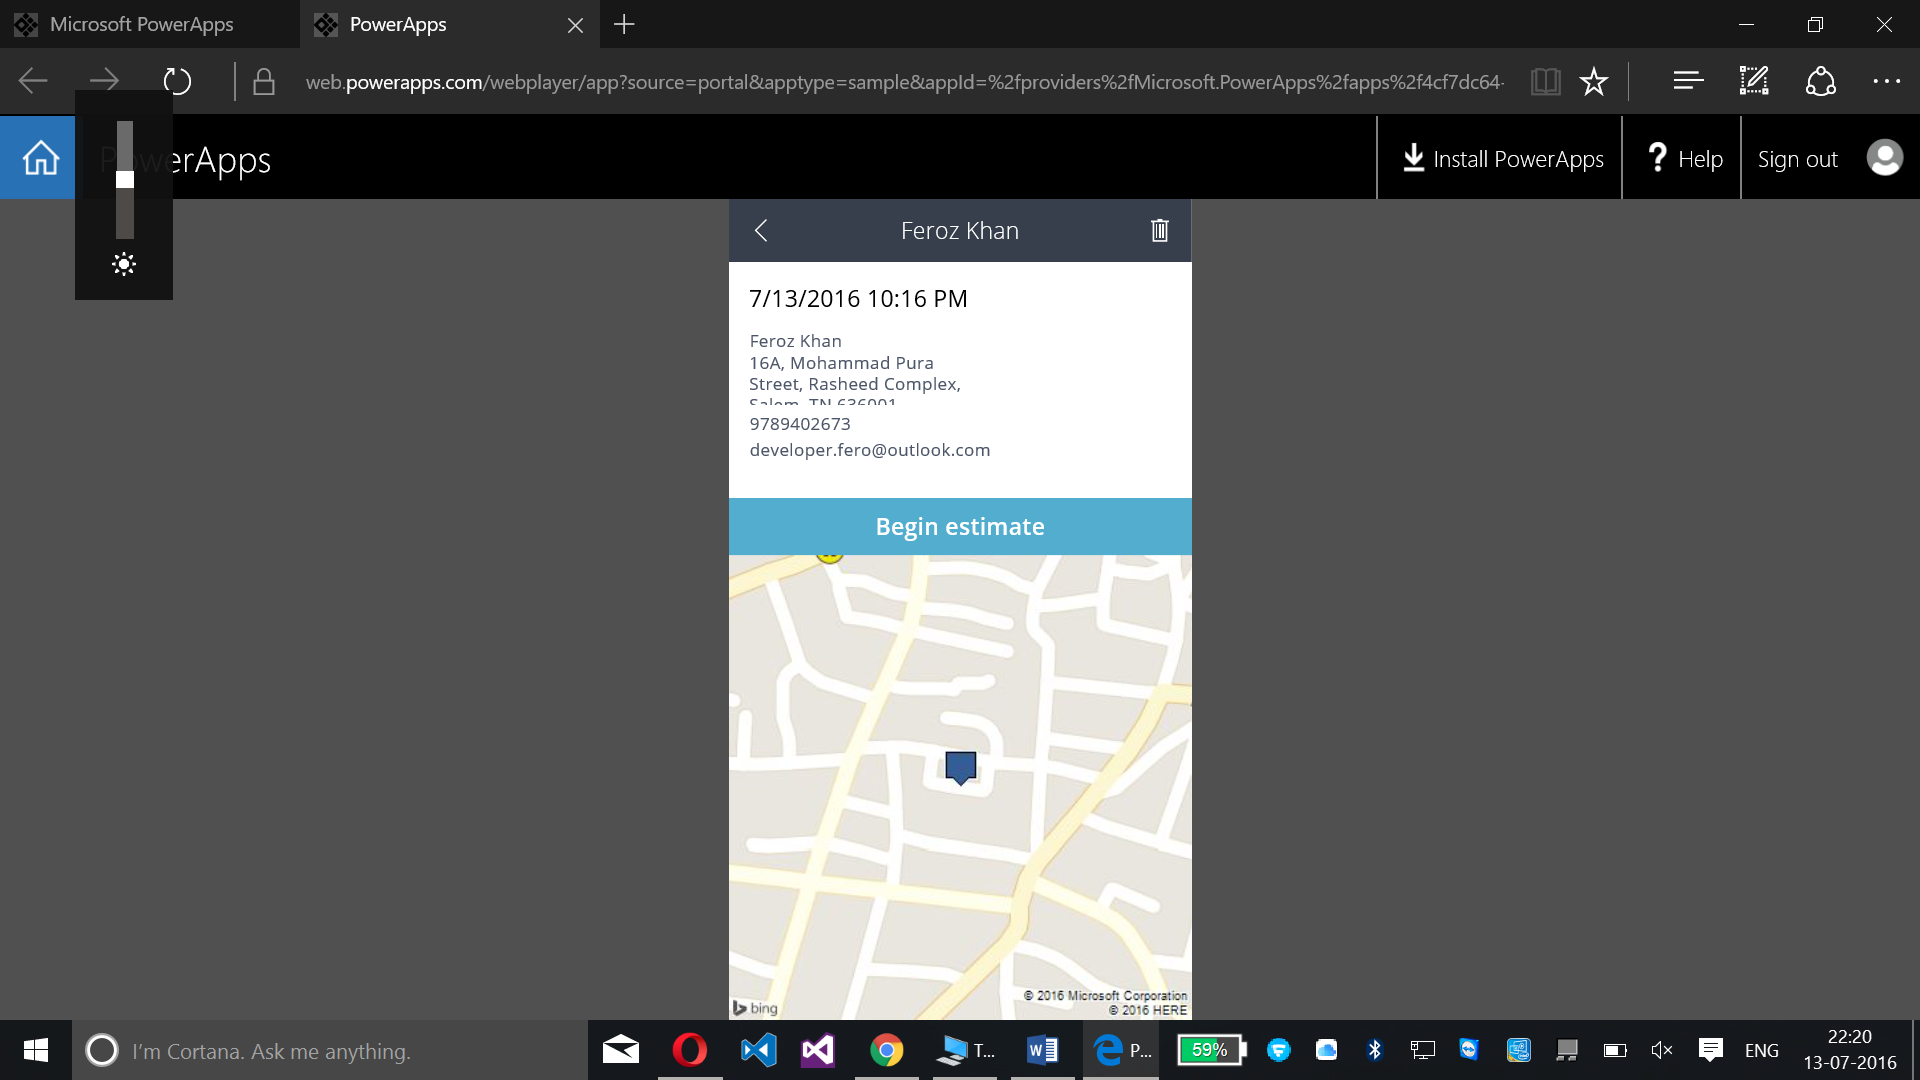This screenshot has width=1920, height=1080.
Task: Open the Action Center notifications icon
Action: [1711, 1050]
